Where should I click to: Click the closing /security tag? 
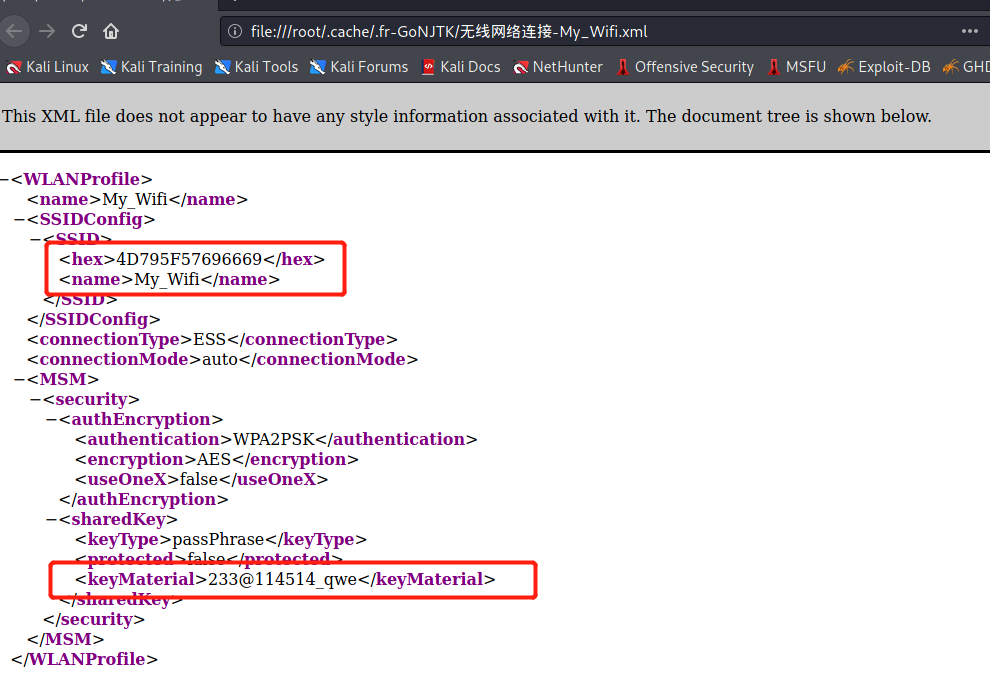pyautogui.click(x=93, y=619)
